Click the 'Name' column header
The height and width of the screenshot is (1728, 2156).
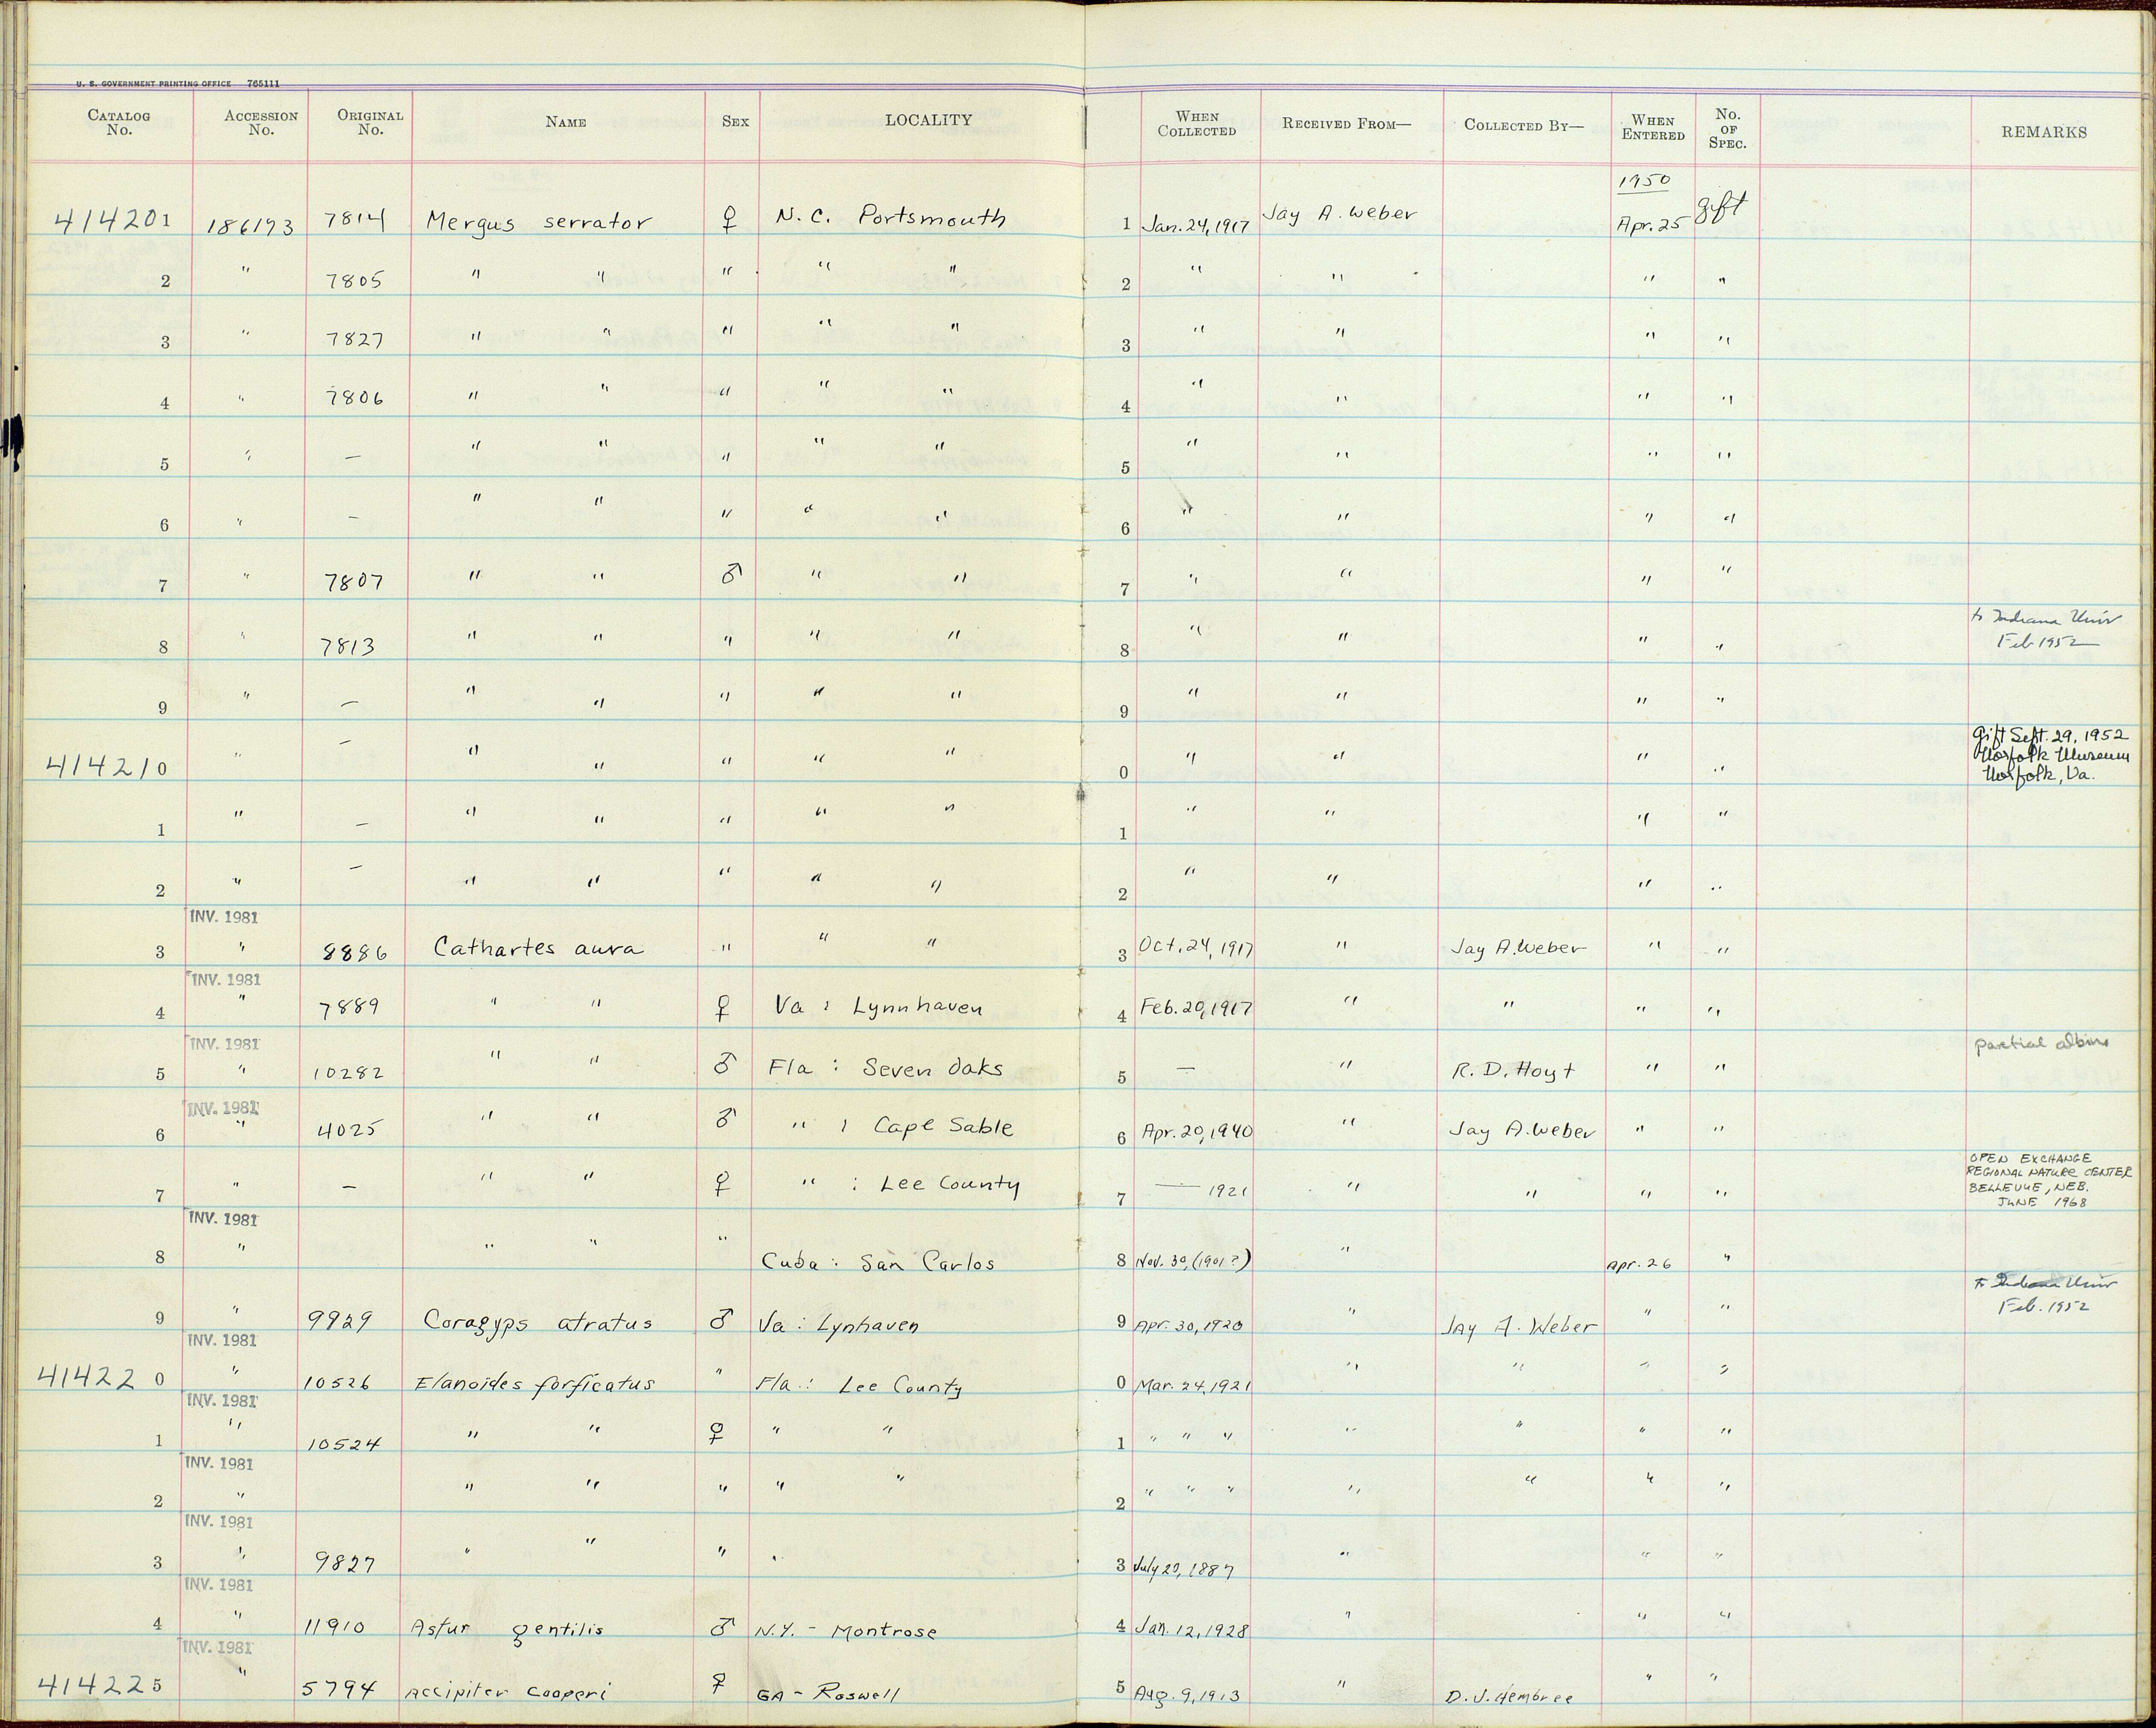(565, 122)
